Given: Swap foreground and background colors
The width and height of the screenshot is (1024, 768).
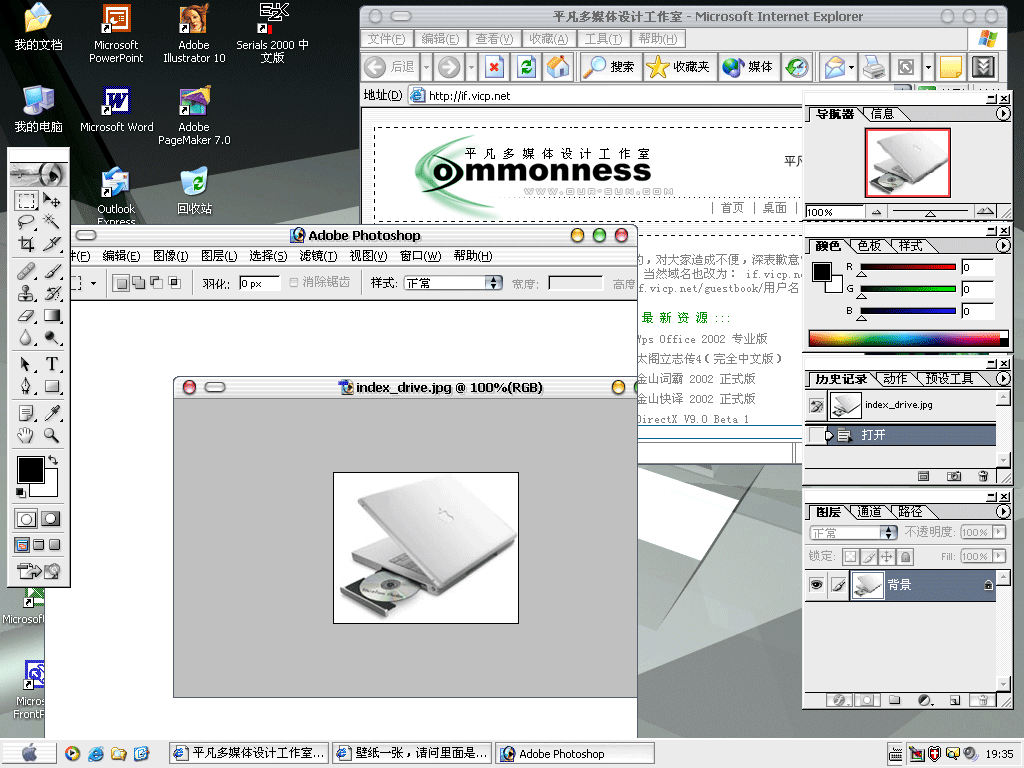Looking at the screenshot, I should tap(53, 460).
